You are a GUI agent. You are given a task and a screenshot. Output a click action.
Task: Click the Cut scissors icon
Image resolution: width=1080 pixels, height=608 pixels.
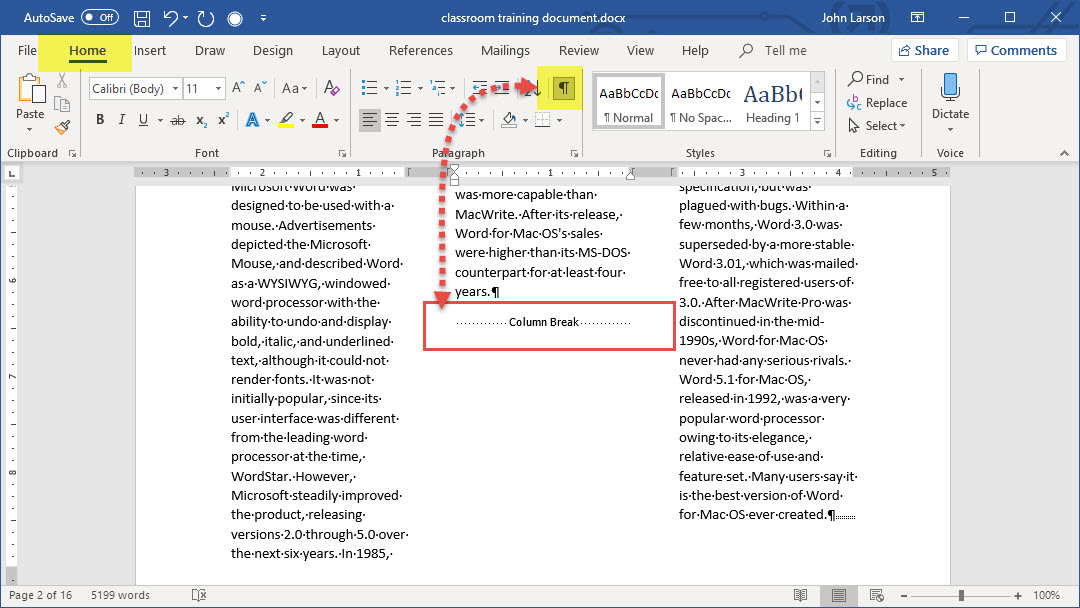click(x=62, y=81)
